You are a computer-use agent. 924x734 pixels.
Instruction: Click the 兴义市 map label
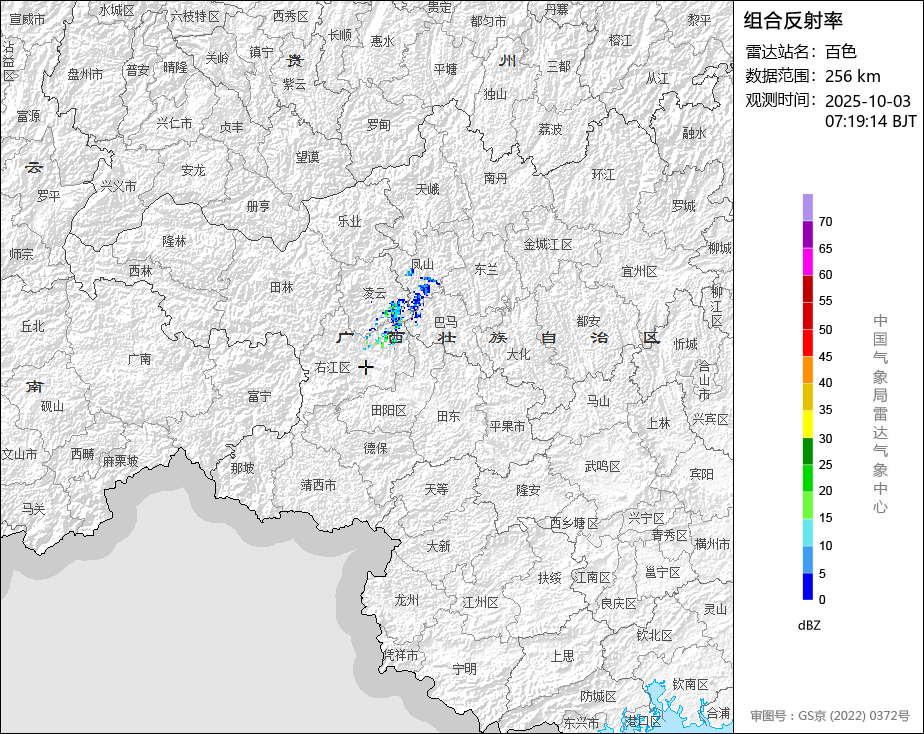118,186
